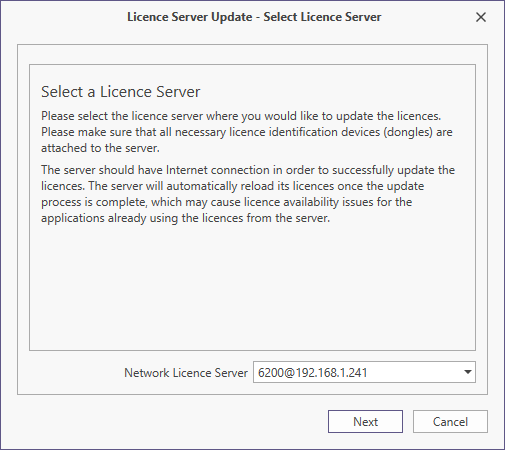Viewport: 505px width, 450px height.
Task: Click the line mentioning identification devices (dongles)
Action: coord(247,132)
